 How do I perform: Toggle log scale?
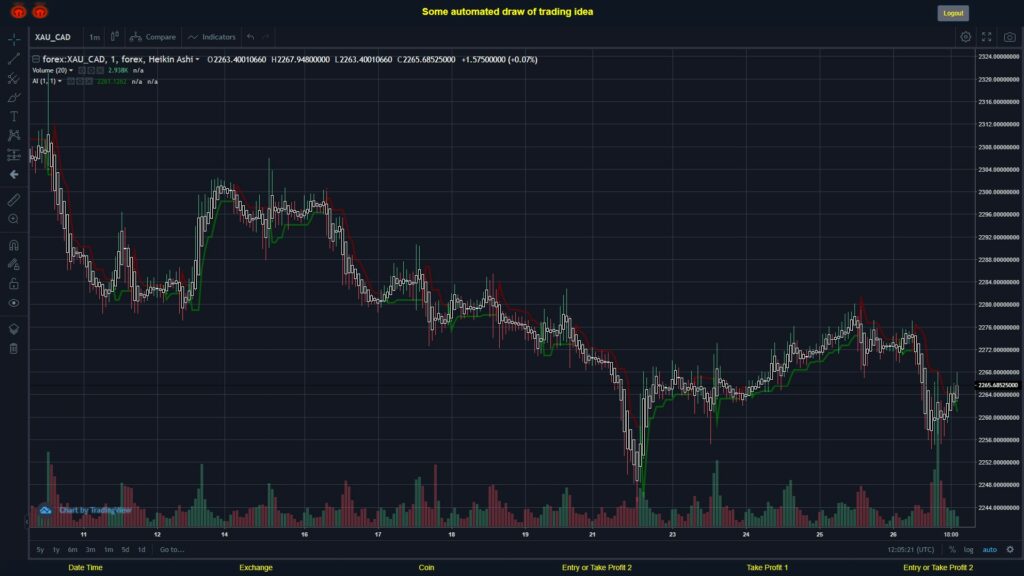pos(968,550)
